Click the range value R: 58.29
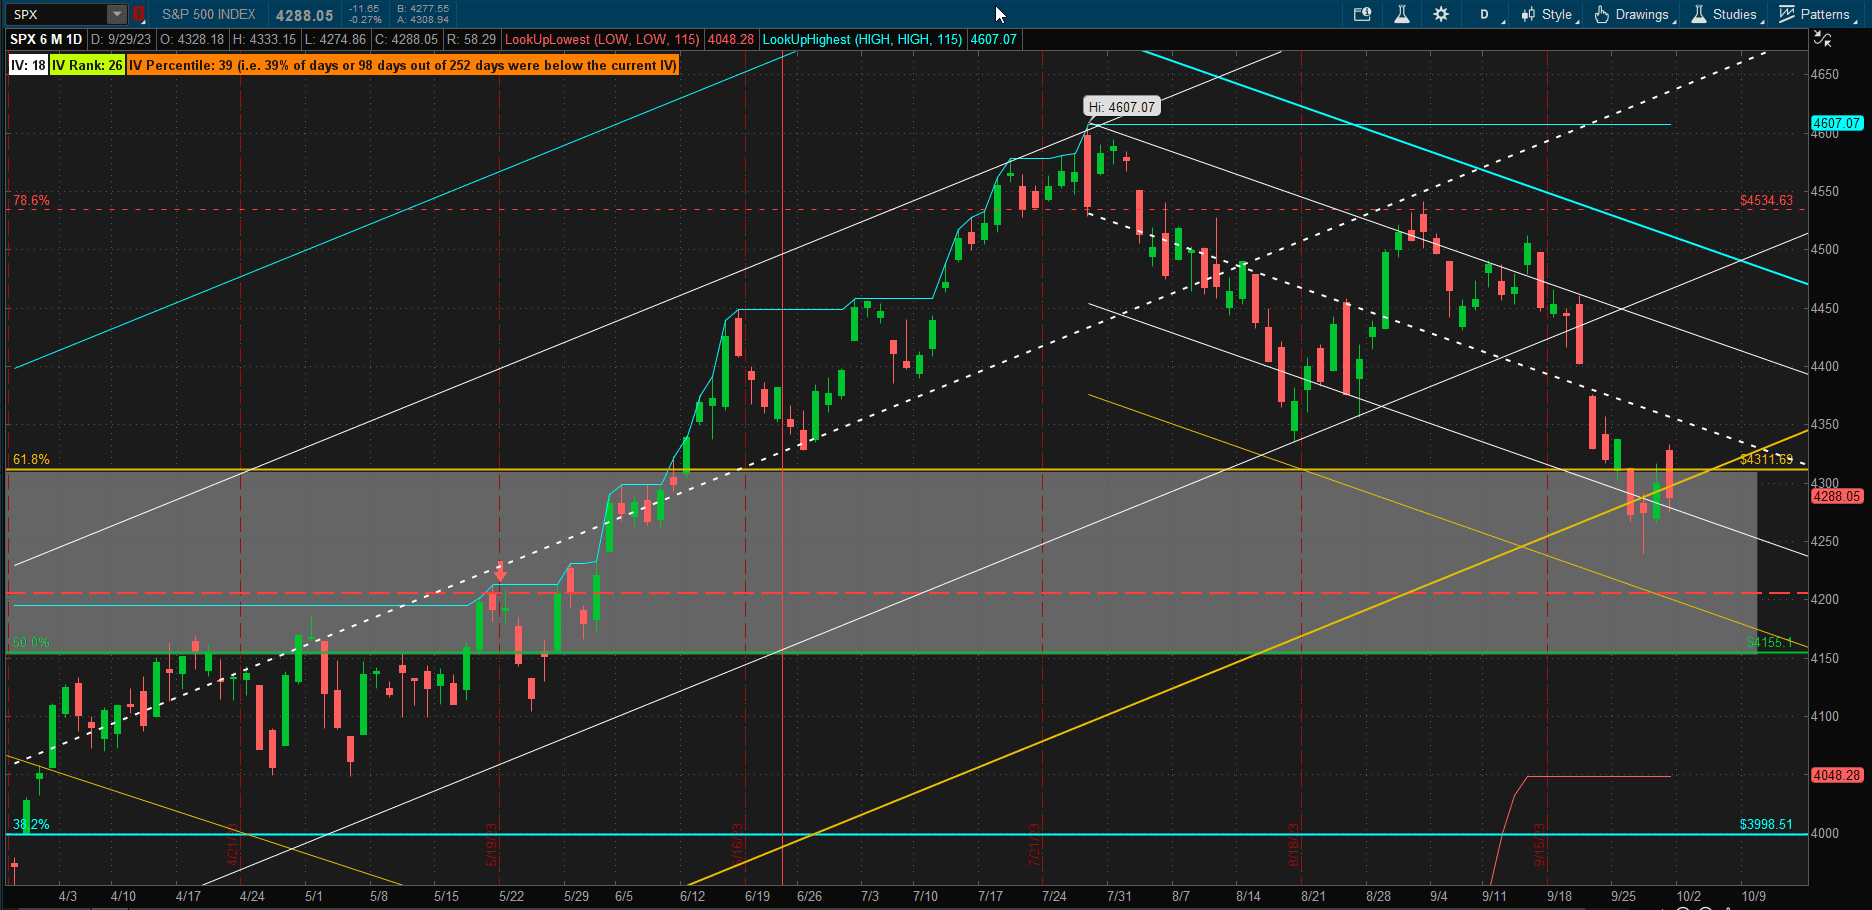The width and height of the screenshot is (1872, 910). [x=471, y=39]
